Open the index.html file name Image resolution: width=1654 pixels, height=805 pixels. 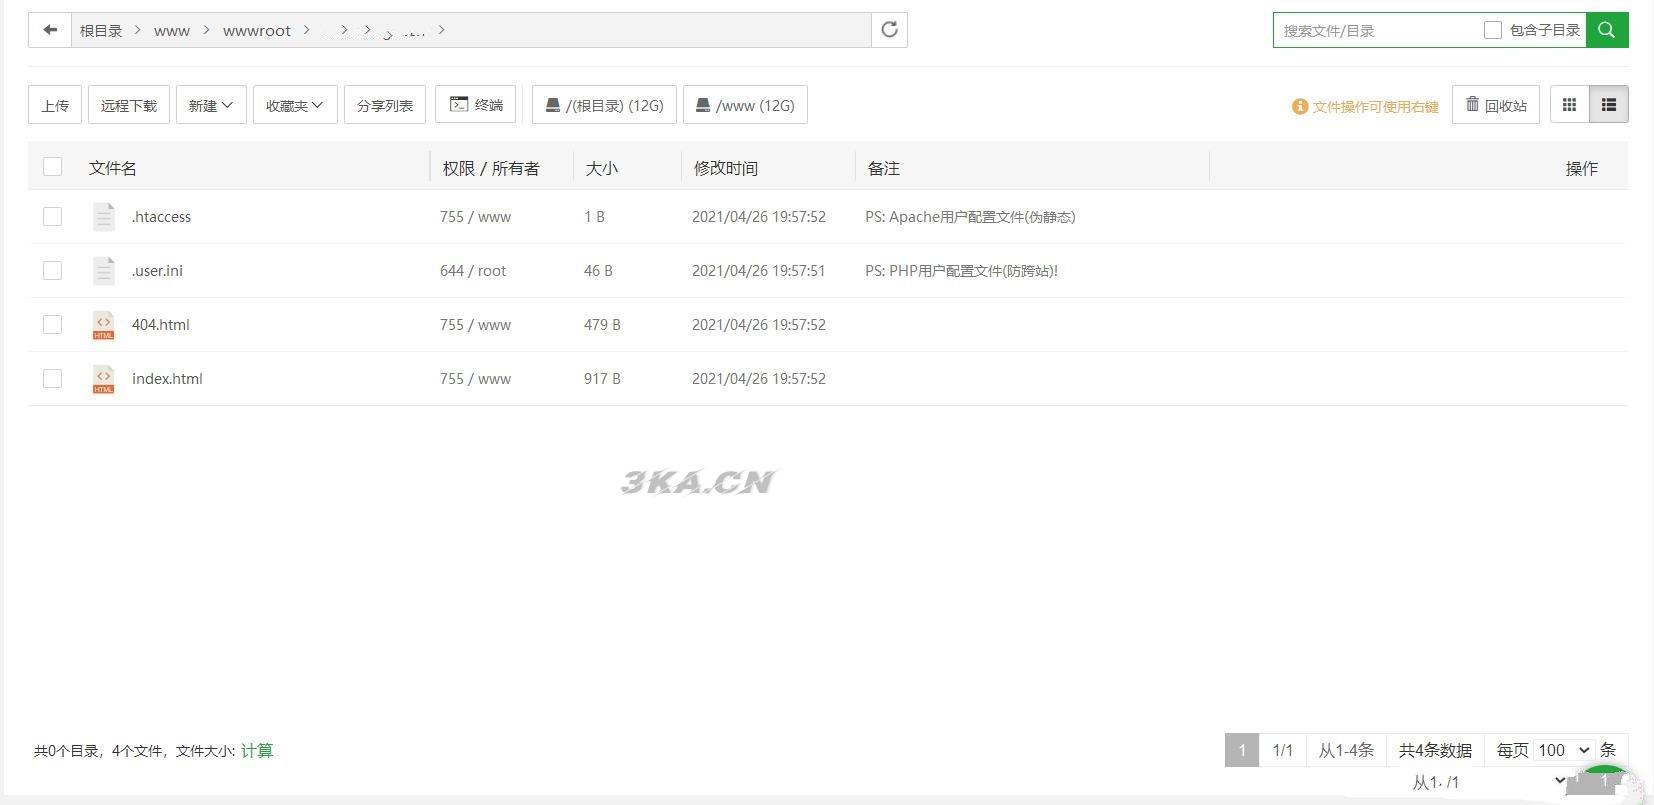click(167, 379)
